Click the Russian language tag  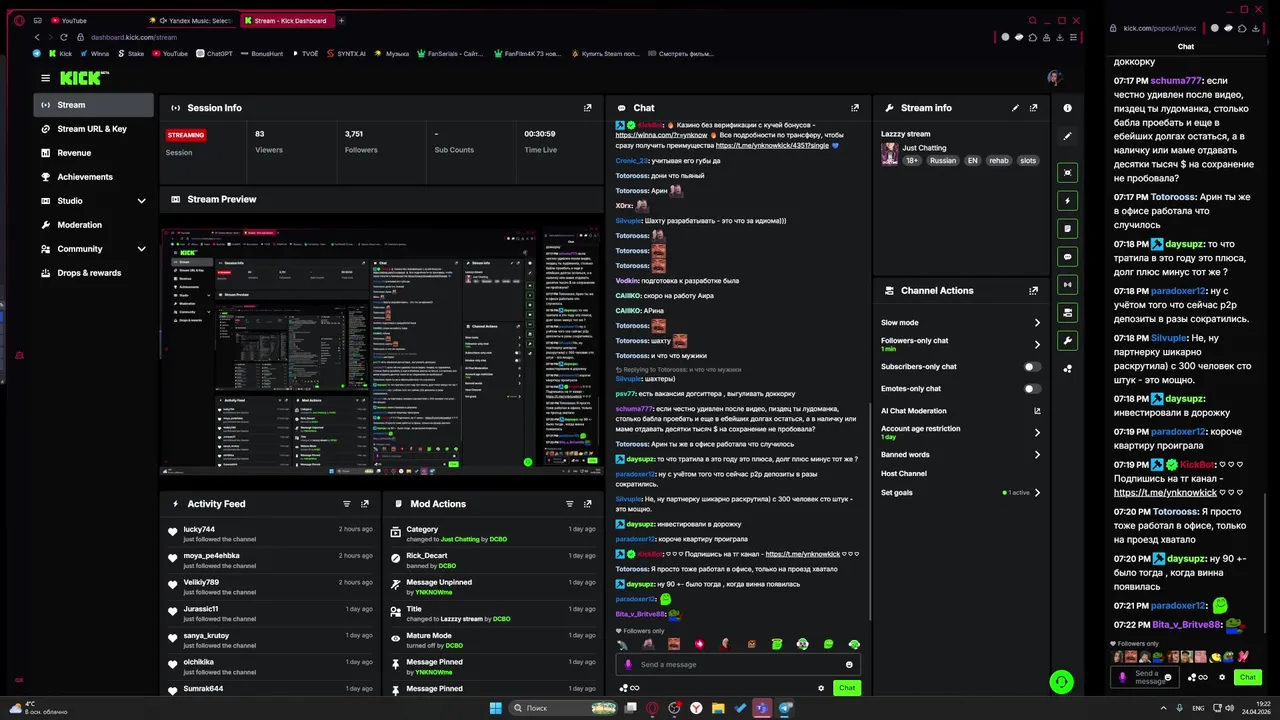click(x=942, y=161)
